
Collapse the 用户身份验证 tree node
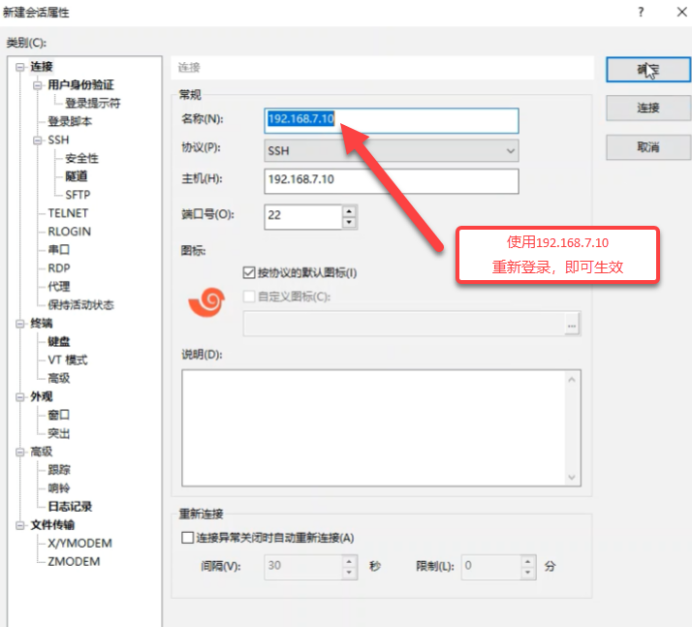pyautogui.click(x=38, y=85)
